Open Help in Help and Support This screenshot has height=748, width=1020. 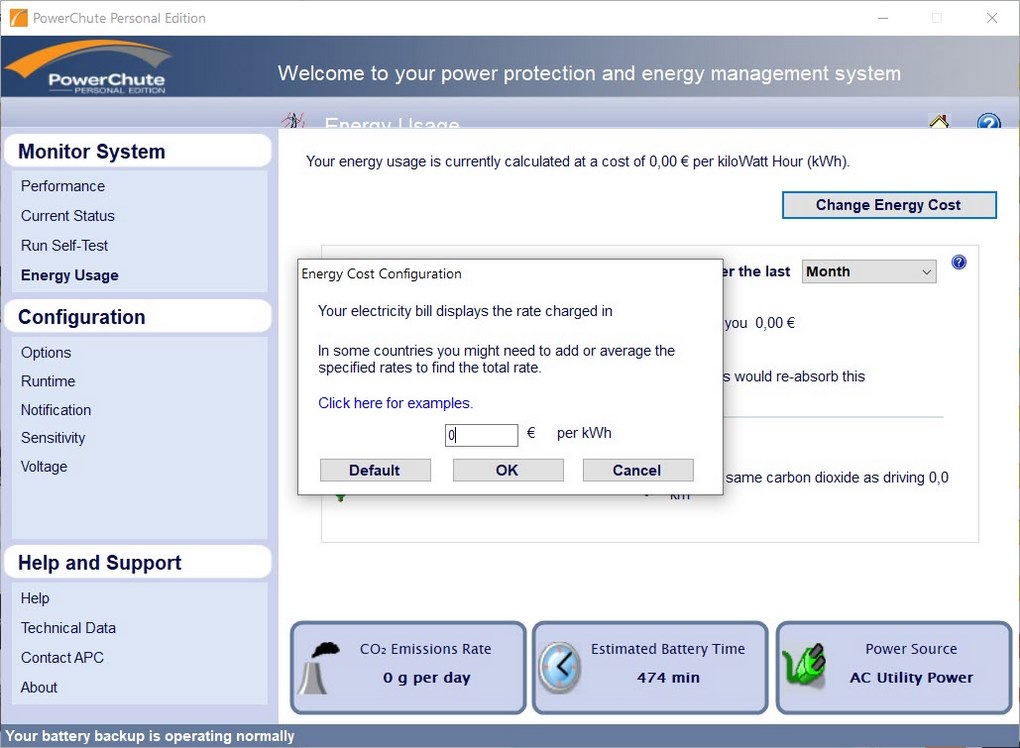35,598
